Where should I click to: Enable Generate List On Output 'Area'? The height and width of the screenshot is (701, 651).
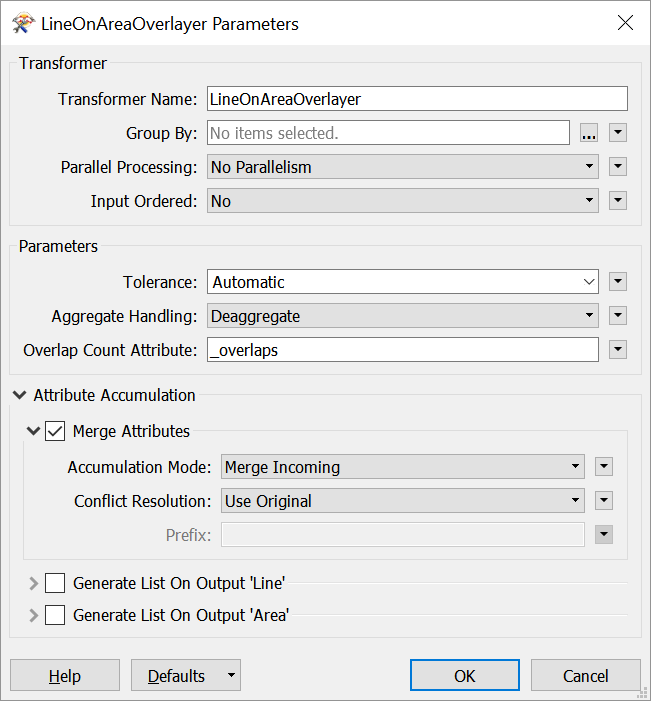(x=55, y=615)
